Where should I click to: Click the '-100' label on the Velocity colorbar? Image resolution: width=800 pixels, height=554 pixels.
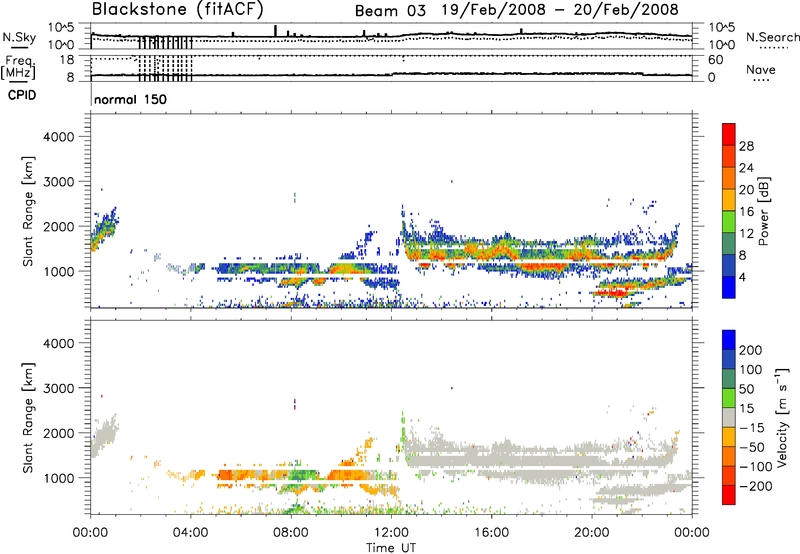(x=755, y=467)
